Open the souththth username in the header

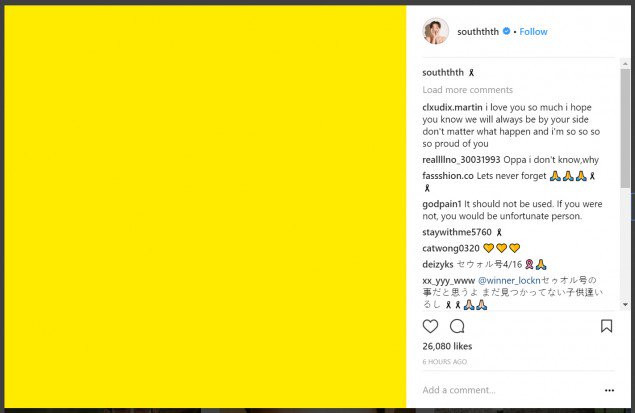(x=479, y=32)
